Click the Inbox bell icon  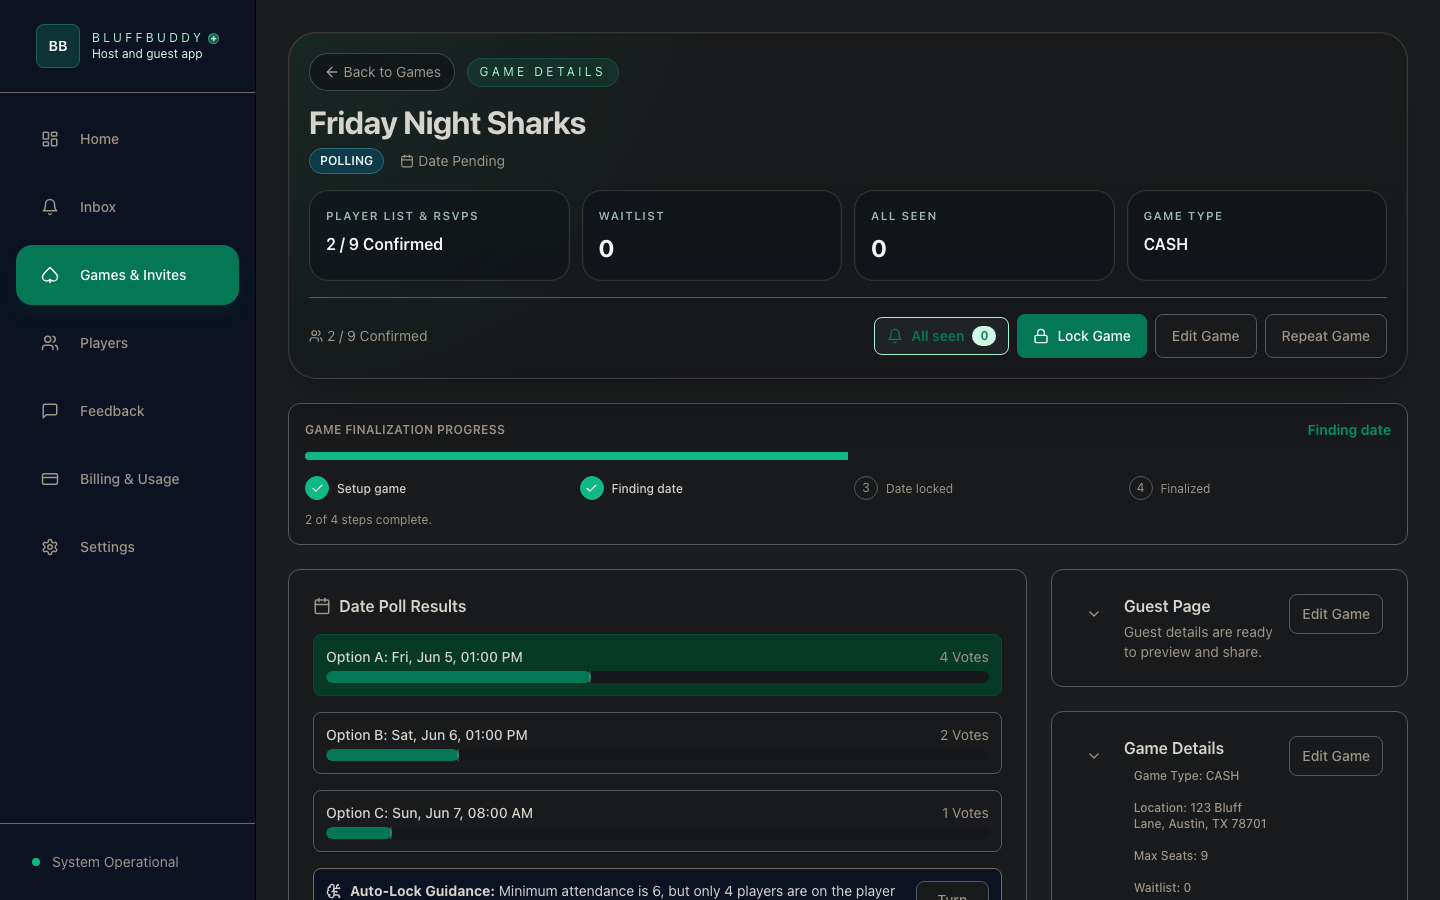(50, 207)
